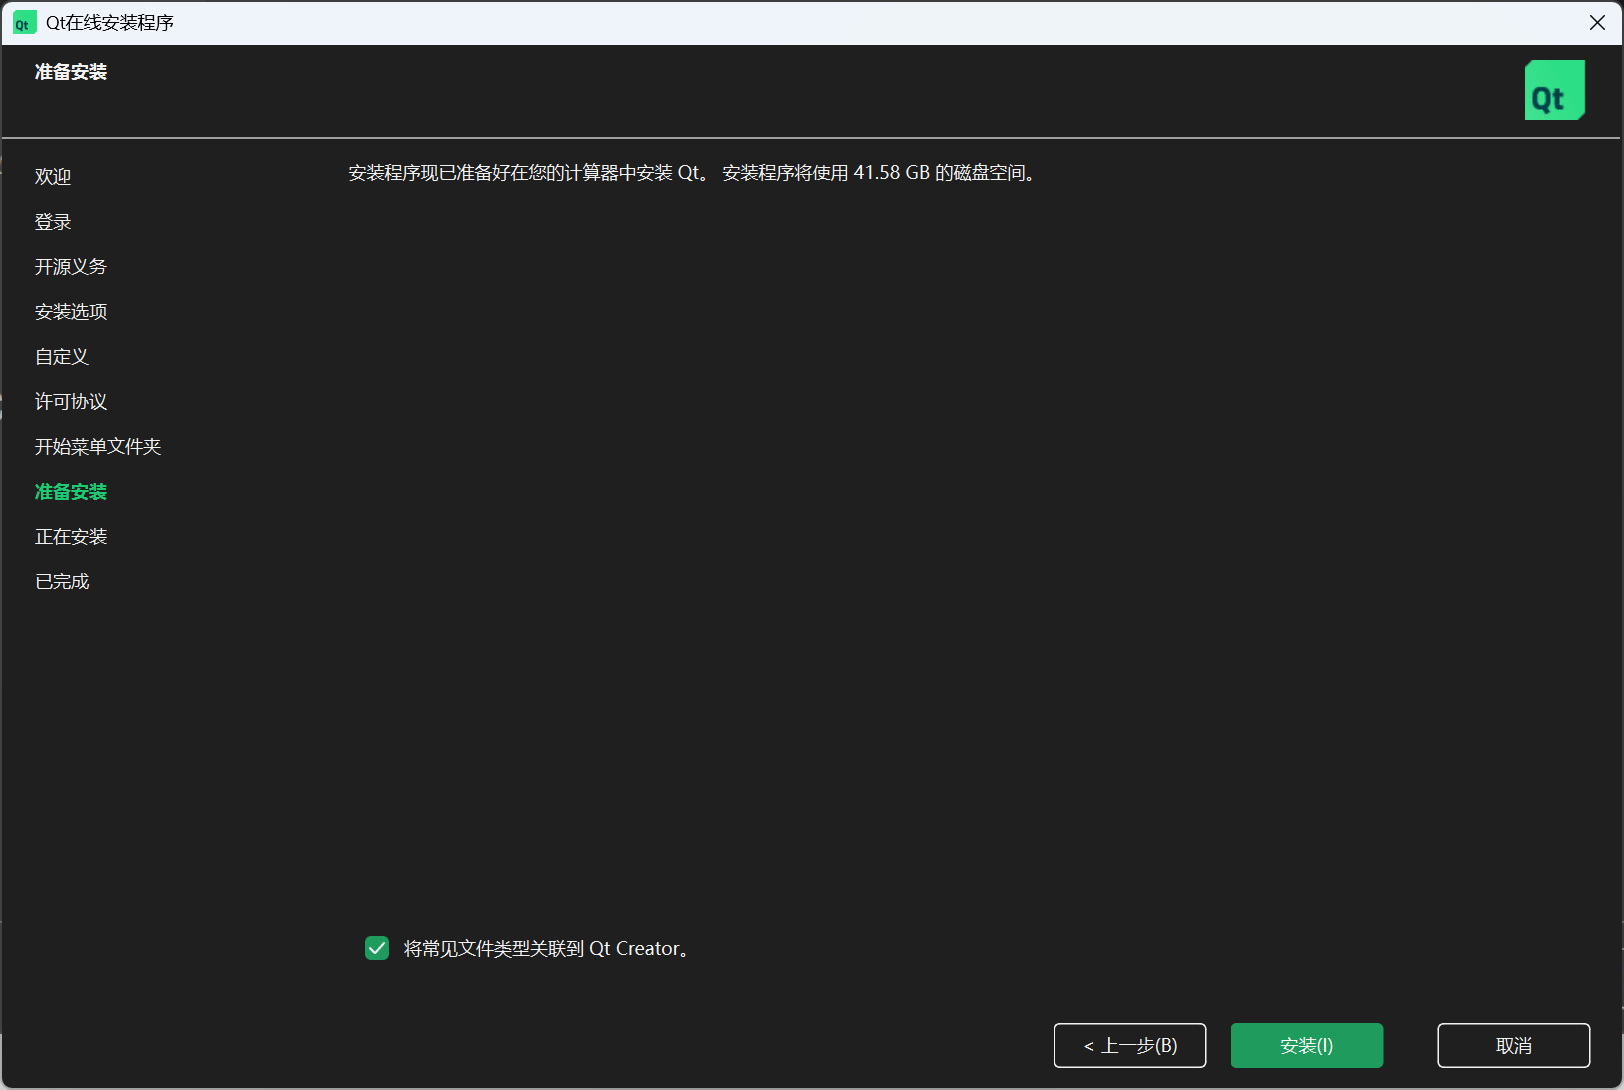Cancel installation with 取消 button
This screenshot has width=1624, height=1090.
pos(1514,1045)
